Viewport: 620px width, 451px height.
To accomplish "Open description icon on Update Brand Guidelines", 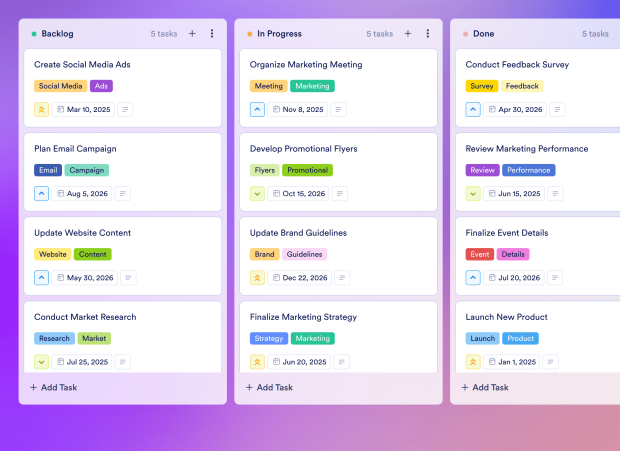I will [342, 278].
